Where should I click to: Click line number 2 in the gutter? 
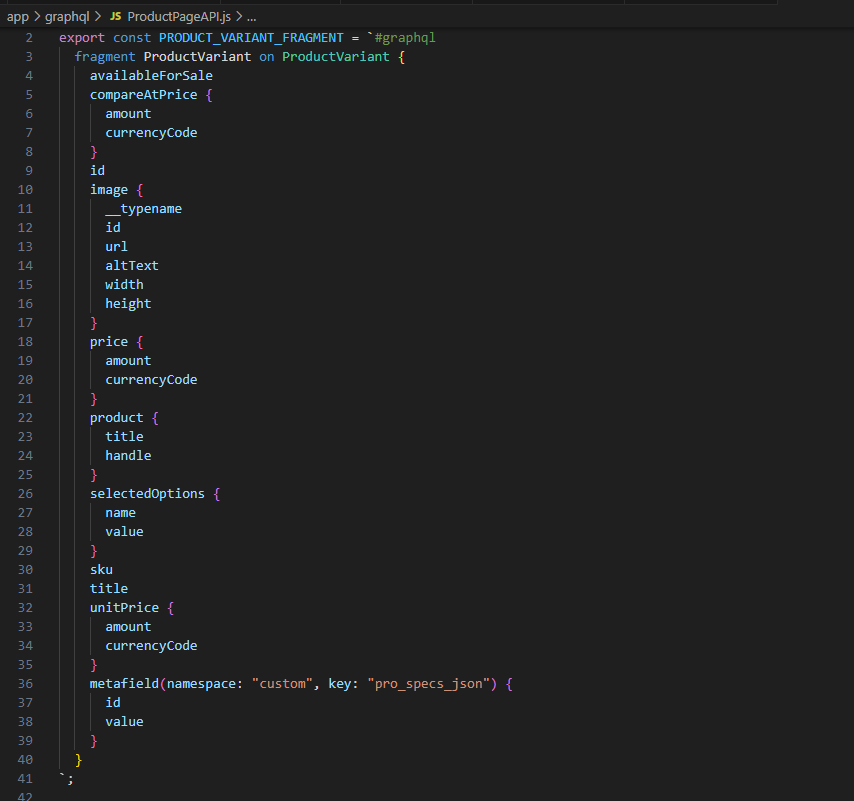pyautogui.click(x=29, y=38)
